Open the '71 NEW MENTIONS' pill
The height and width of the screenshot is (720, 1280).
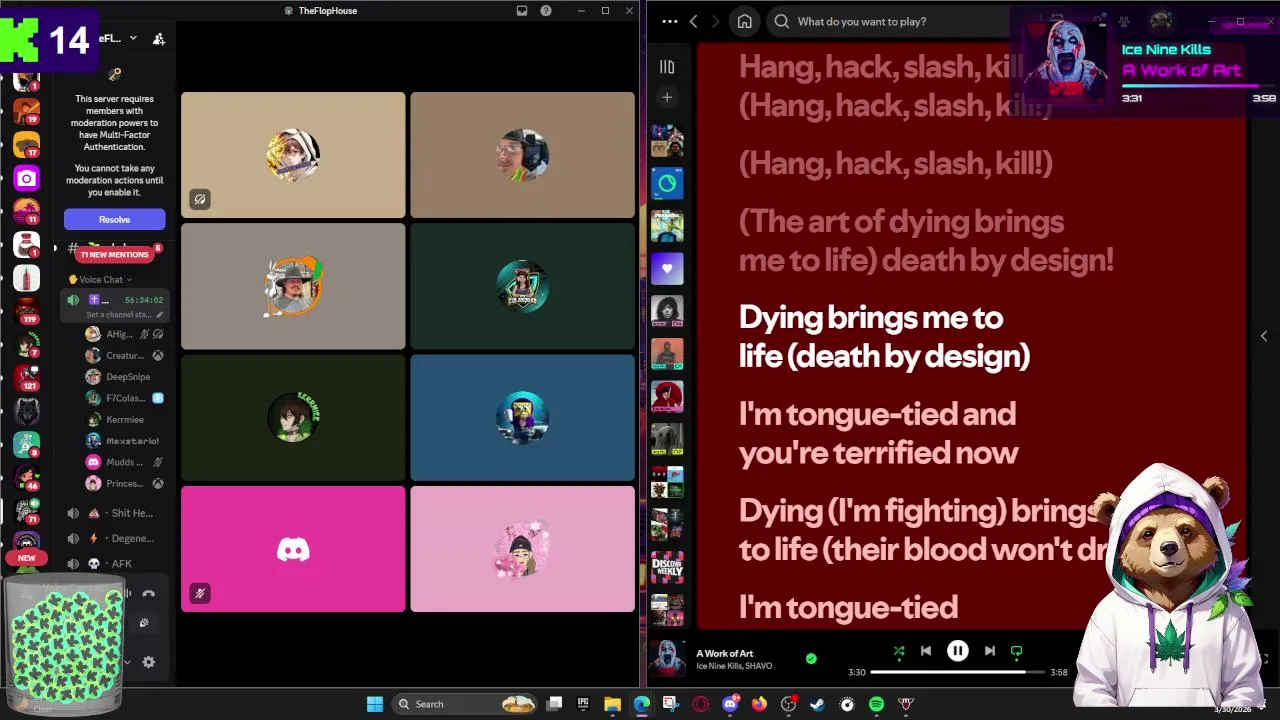[114, 254]
